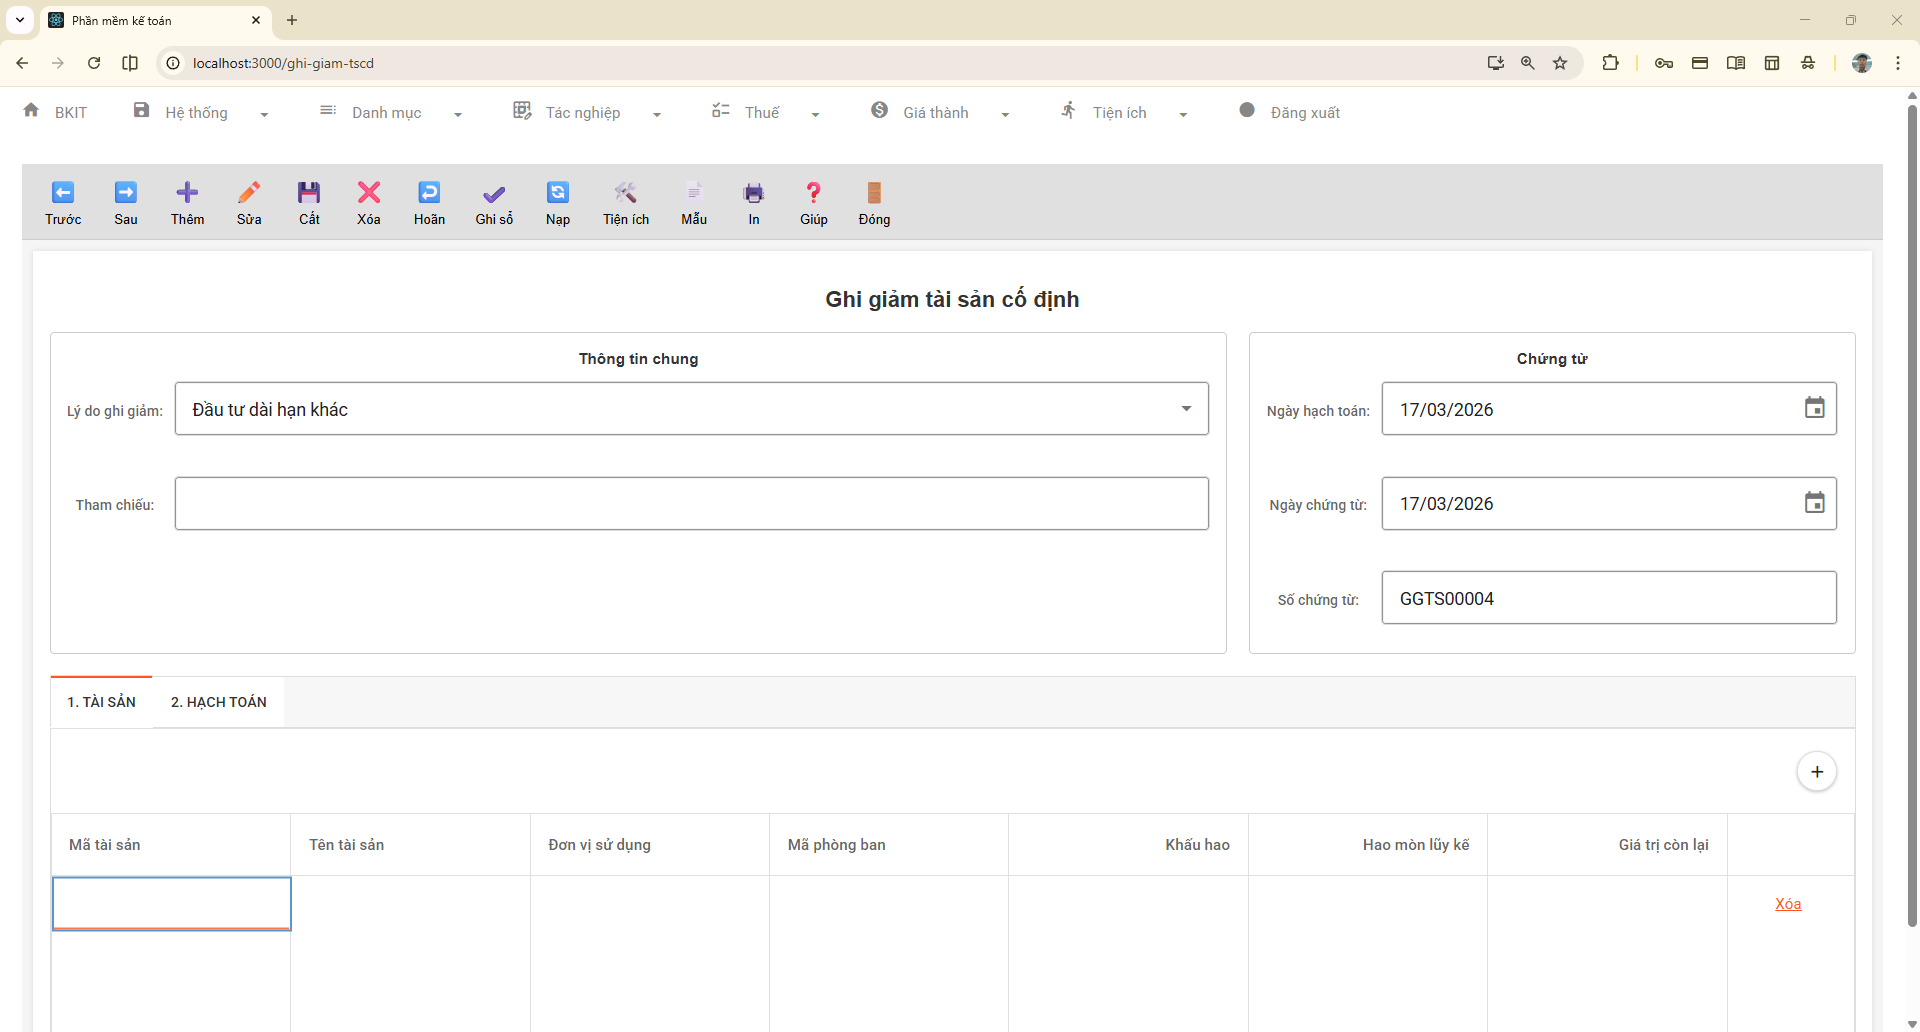Click the Xóa link in table row
Image resolution: width=1920 pixels, height=1032 pixels.
tap(1788, 904)
